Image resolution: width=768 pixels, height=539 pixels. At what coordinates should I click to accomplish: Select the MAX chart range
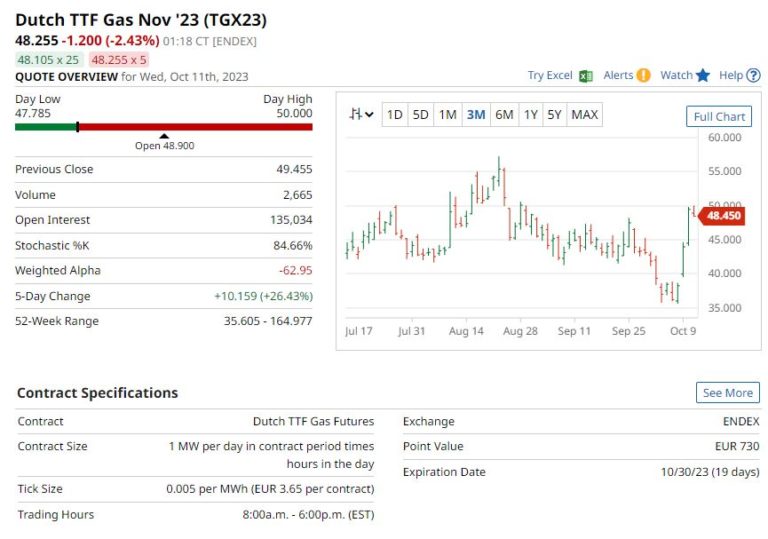click(584, 115)
